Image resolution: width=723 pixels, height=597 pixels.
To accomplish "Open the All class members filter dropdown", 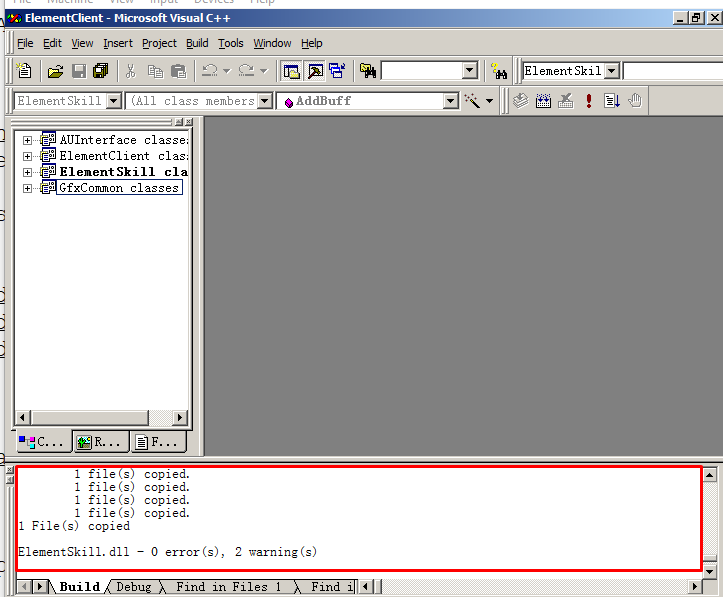I will click(x=265, y=100).
